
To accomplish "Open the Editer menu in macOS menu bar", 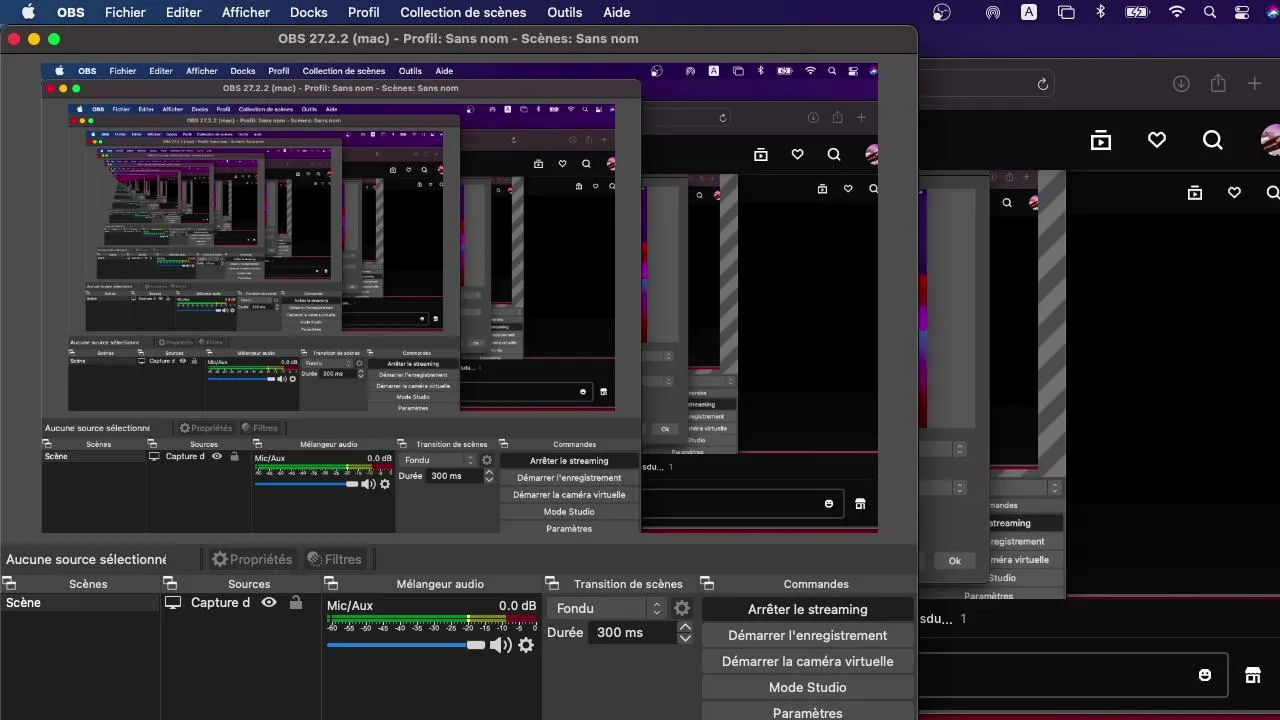I will pos(183,12).
